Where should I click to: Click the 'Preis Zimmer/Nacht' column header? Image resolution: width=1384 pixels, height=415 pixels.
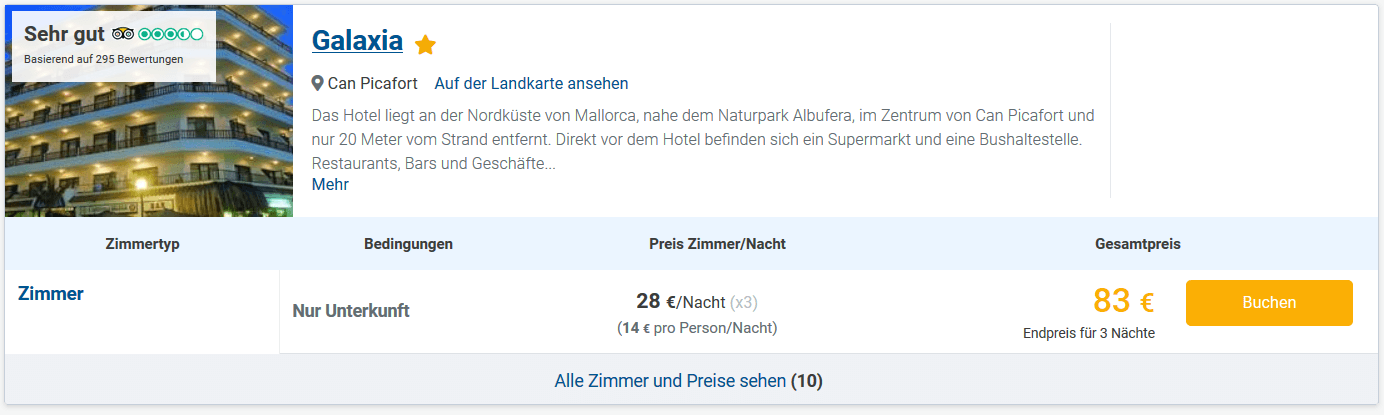717,244
